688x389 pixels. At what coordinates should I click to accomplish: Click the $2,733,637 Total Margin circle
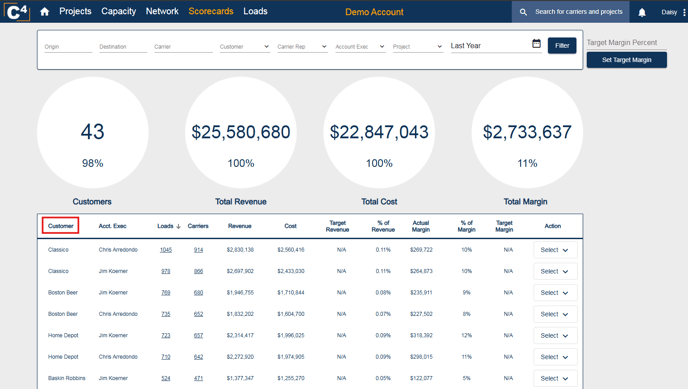click(x=527, y=132)
